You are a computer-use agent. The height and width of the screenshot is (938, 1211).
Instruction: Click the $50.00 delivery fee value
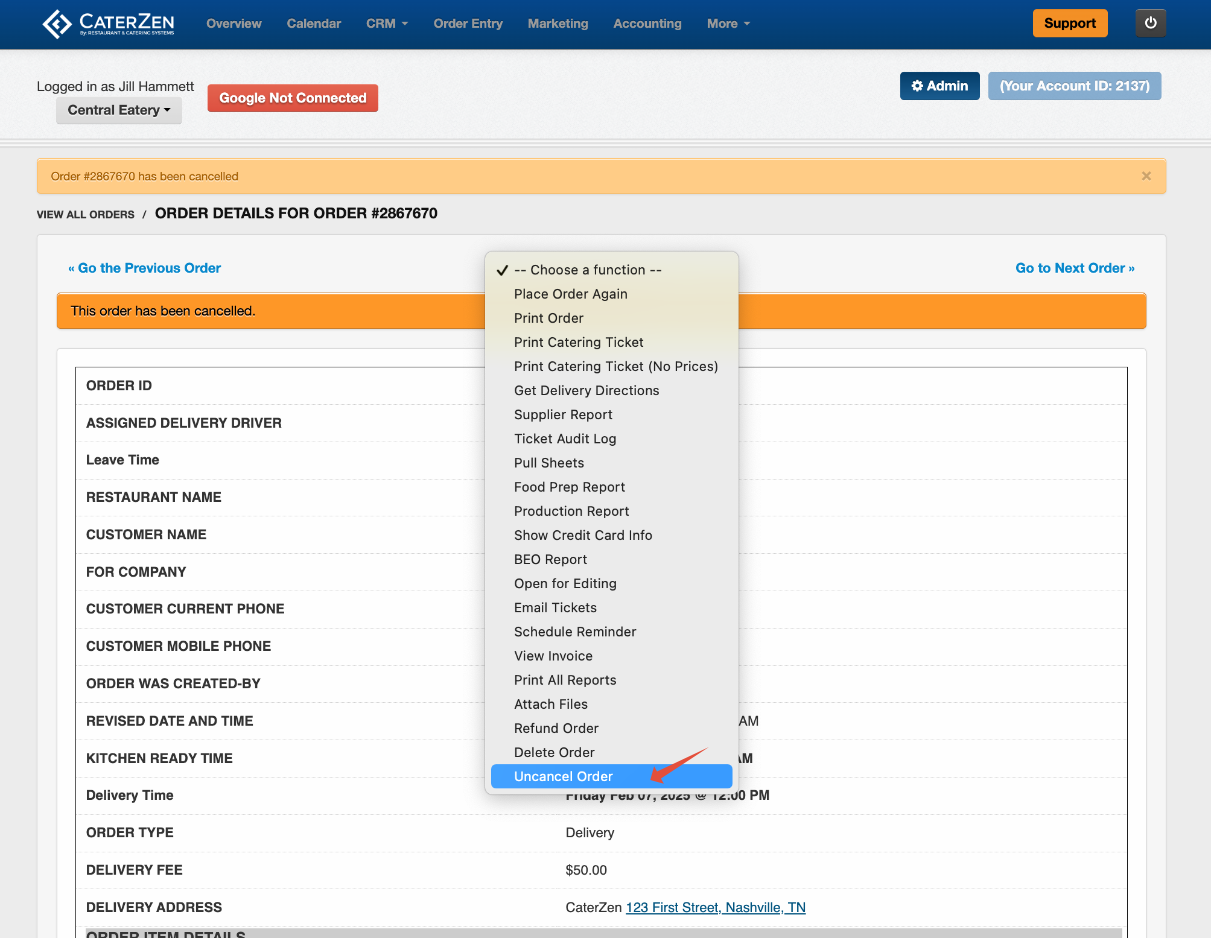pos(586,870)
